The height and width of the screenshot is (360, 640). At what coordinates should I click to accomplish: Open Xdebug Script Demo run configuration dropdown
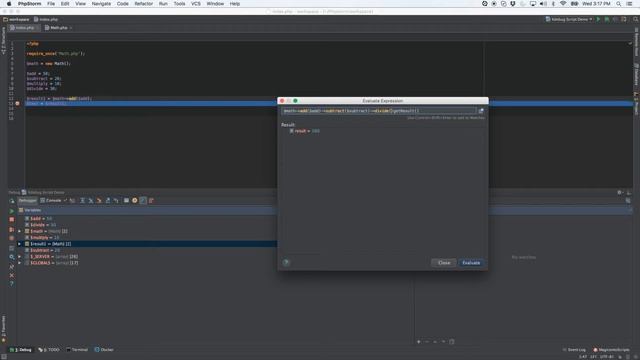tap(569, 19)
